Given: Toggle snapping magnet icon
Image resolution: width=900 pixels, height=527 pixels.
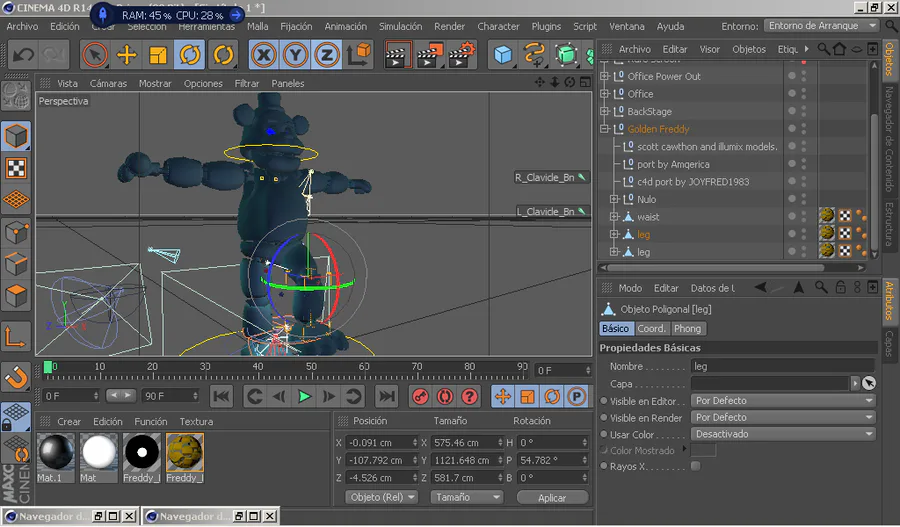Looking at the screenshot, I should tap(16, 378).
